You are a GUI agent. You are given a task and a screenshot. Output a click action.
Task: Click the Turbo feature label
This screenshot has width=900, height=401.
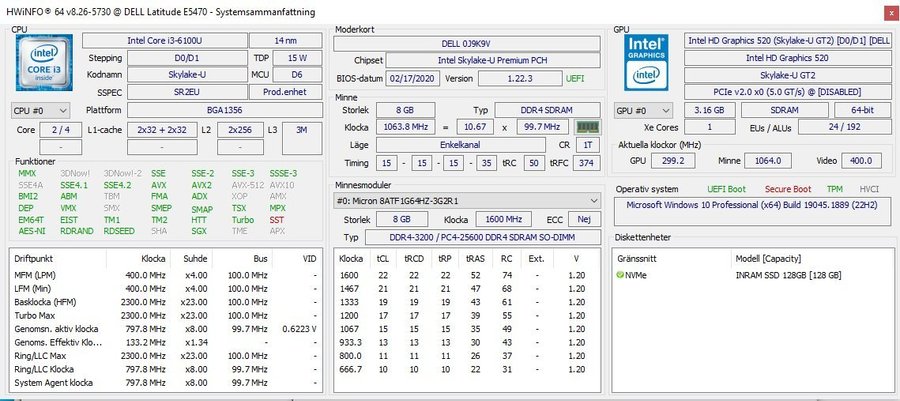243,220
